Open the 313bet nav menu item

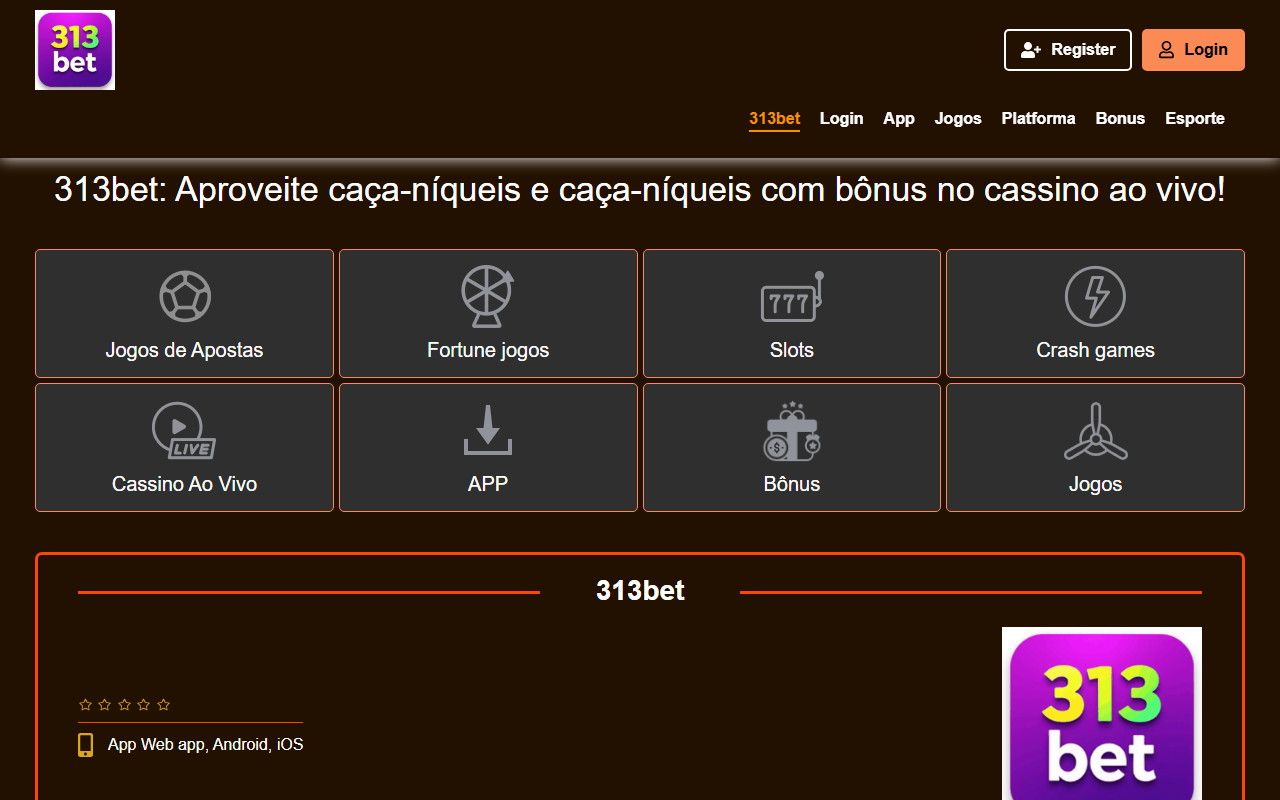tap(775, 119)
